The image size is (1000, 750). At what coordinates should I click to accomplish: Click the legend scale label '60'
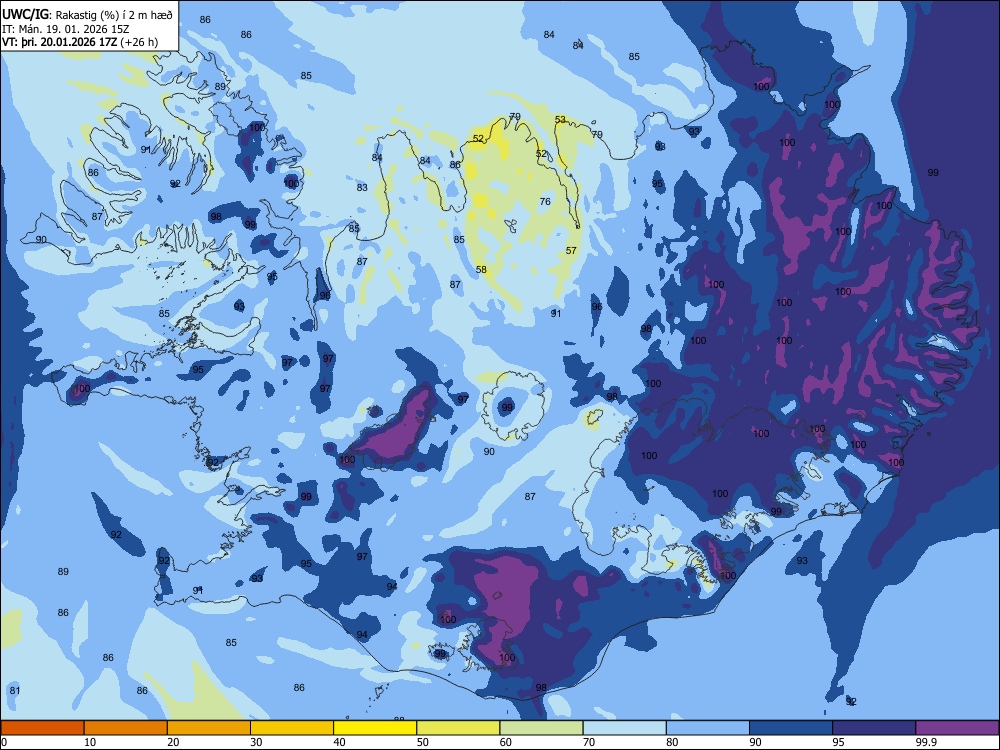coord(506,742)
